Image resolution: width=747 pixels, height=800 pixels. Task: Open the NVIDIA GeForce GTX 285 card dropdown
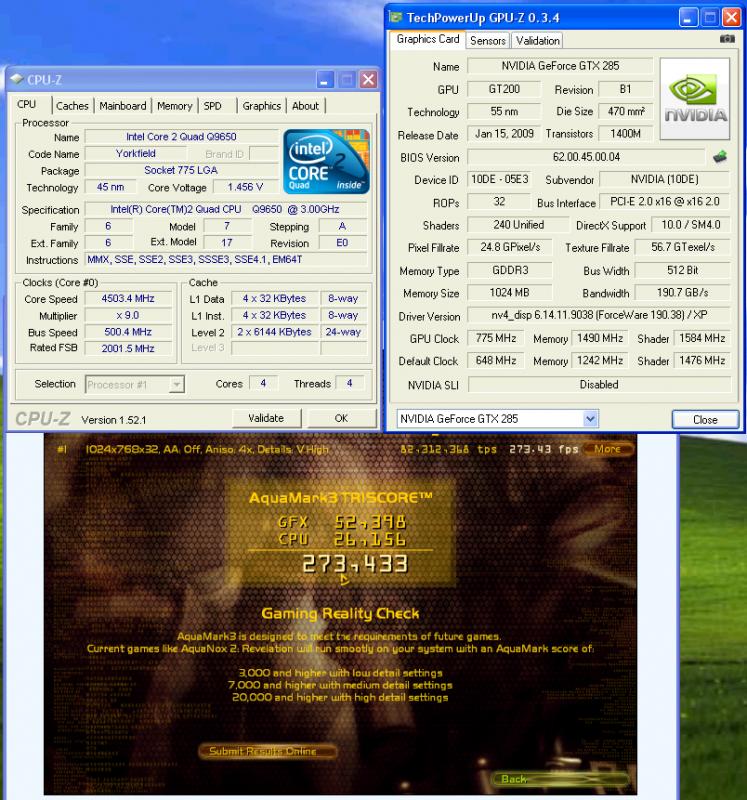coord(497,419)
